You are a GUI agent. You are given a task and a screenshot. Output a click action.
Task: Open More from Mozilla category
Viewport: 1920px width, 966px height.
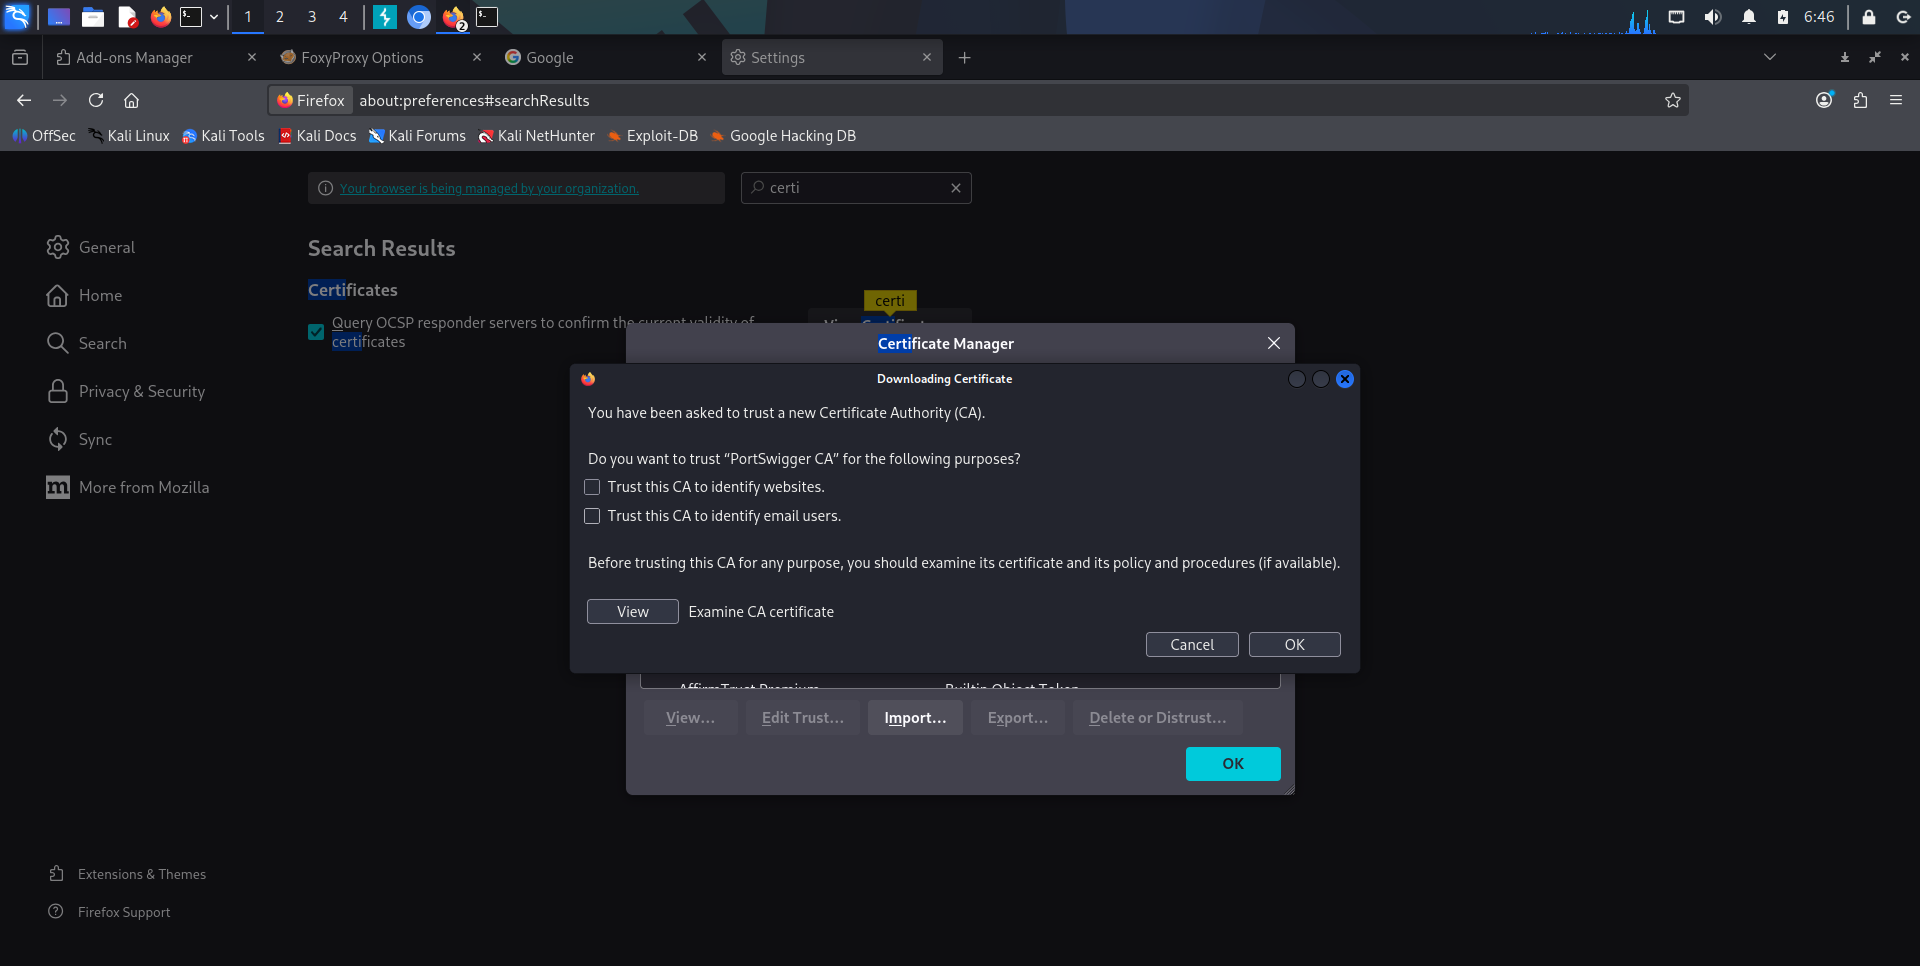coord(128,487)
